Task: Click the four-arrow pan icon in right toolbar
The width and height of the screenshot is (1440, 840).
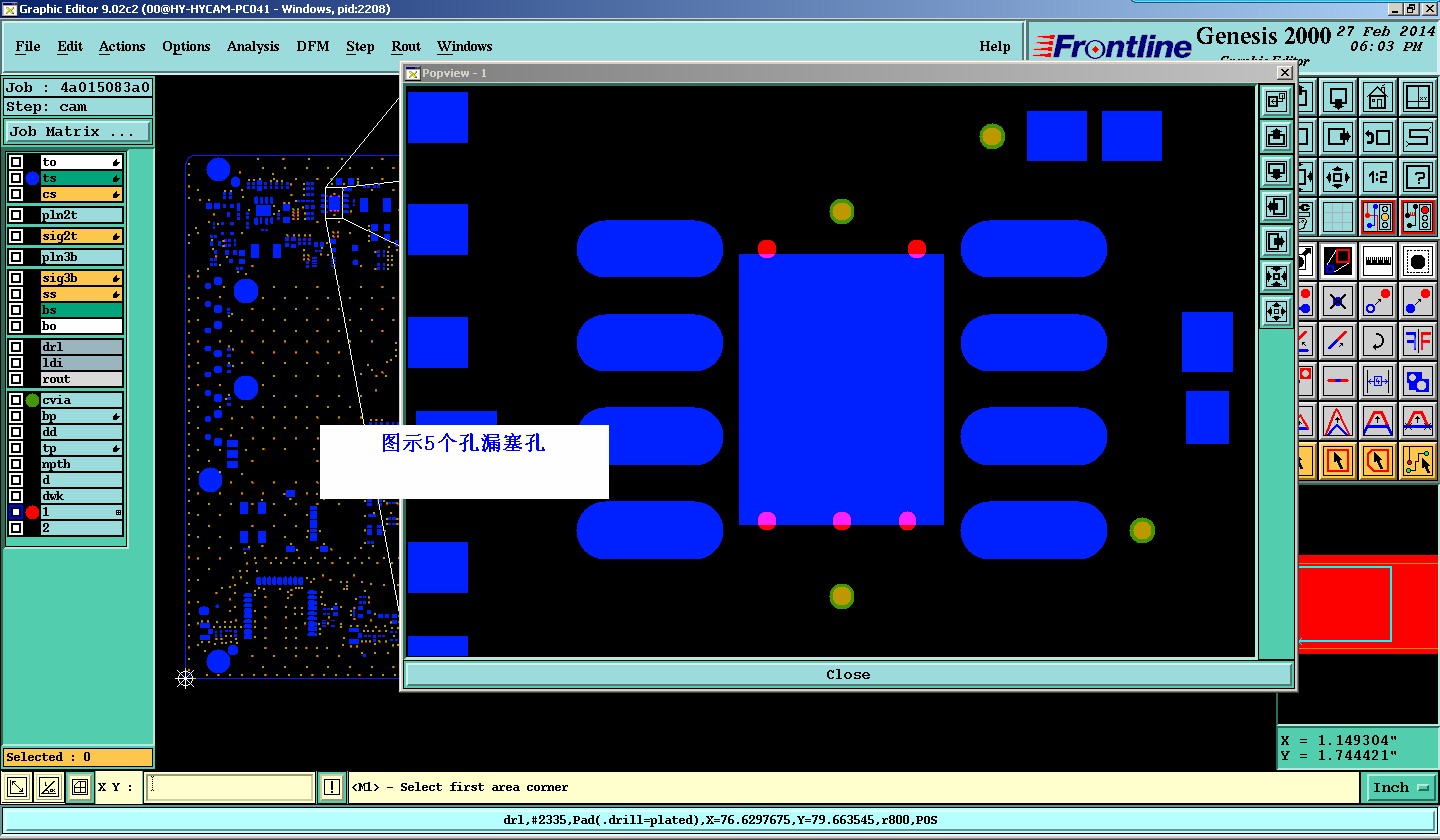Action: pos(1339,177)
